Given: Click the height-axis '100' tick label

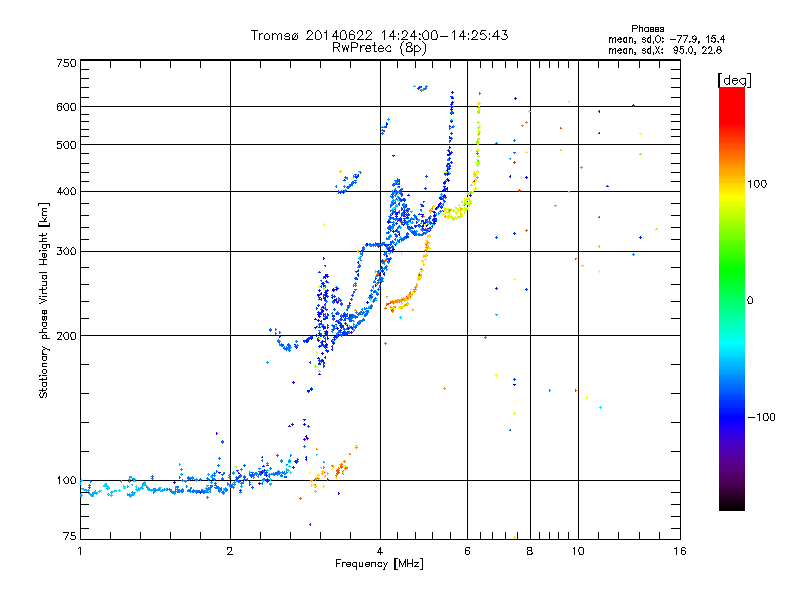Looking at the screenshot, I should (66, 481).
